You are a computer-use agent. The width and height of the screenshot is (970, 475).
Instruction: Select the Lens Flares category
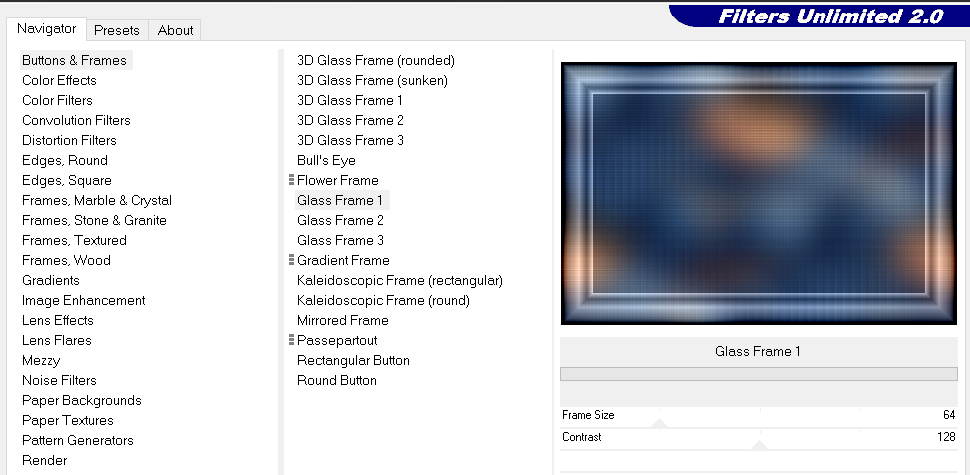tap(56, 340)
